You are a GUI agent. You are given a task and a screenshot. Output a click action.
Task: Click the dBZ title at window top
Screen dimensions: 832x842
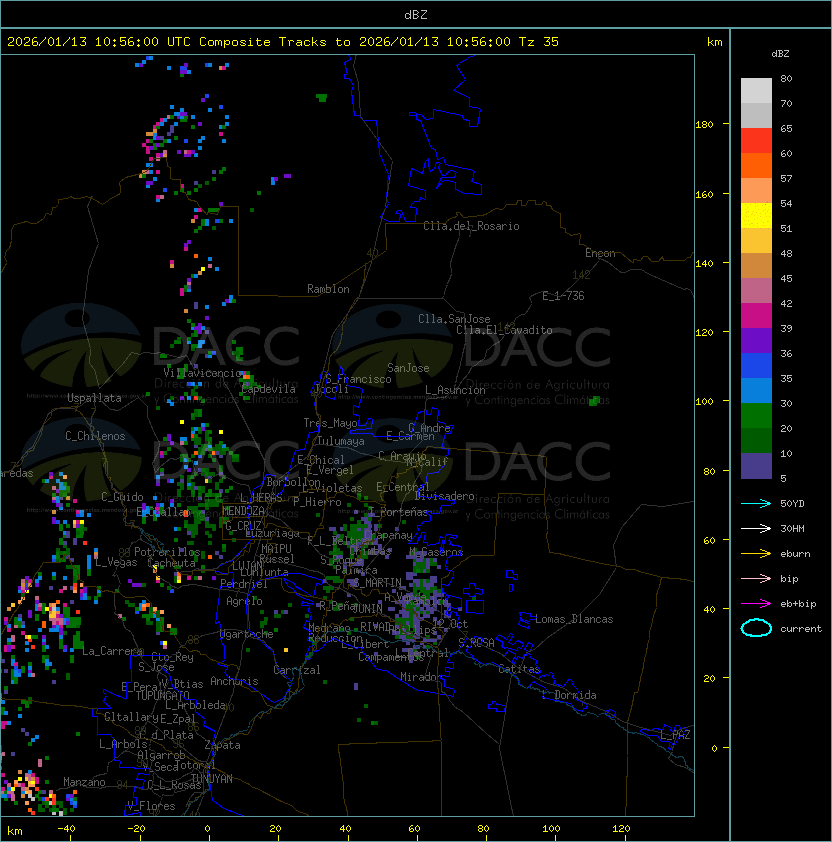416,14
